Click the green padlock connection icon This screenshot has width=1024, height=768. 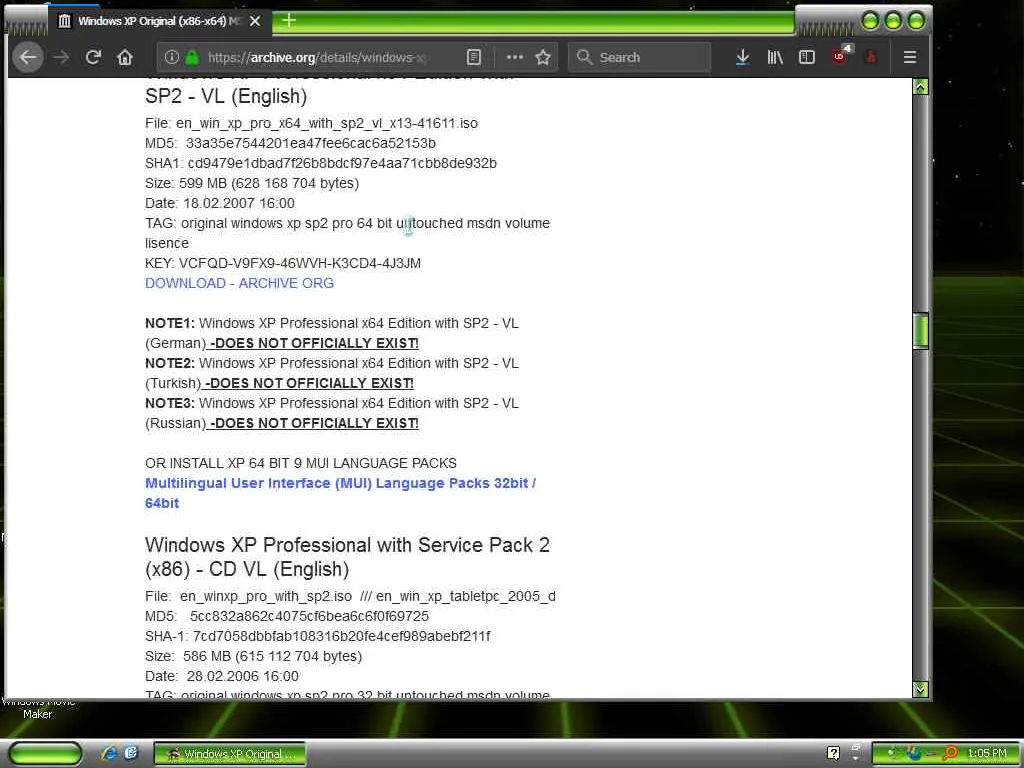[192, 57]
